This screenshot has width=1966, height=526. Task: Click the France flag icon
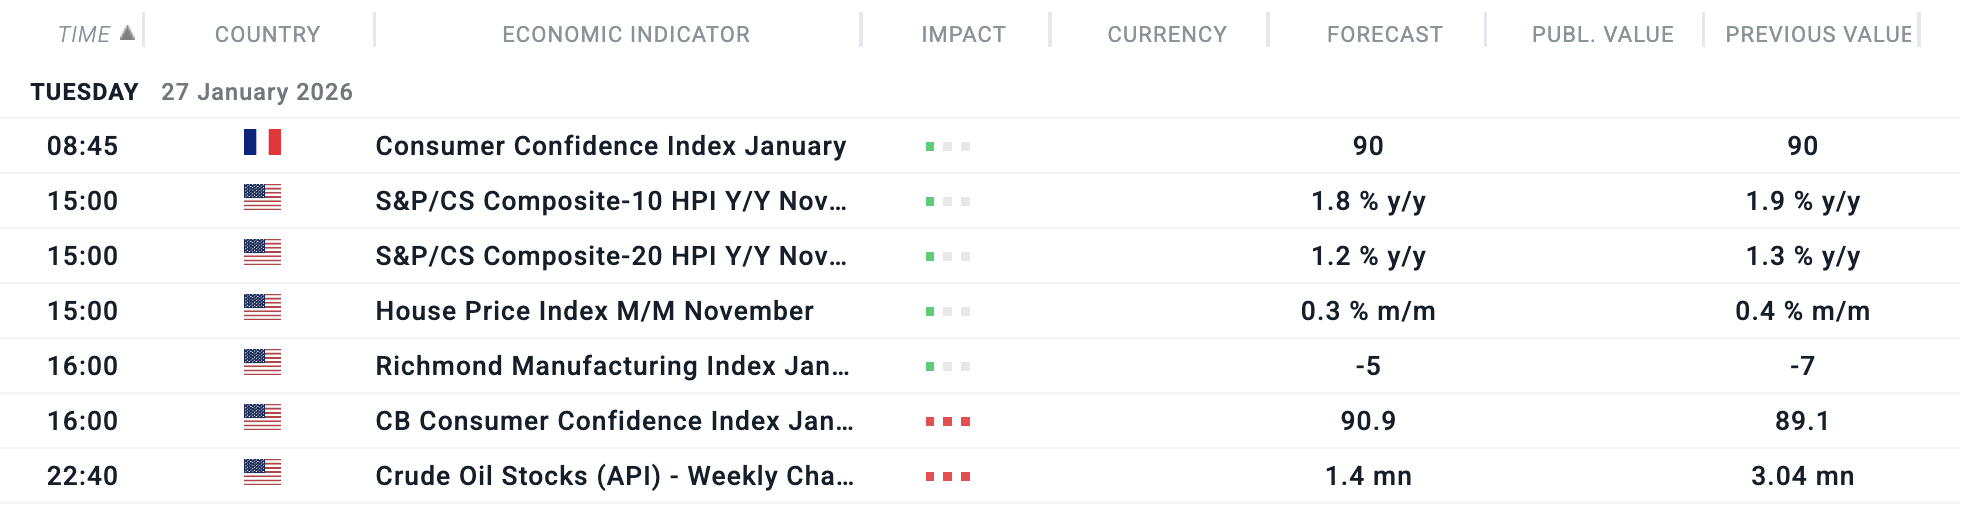(x=262, y=142)
